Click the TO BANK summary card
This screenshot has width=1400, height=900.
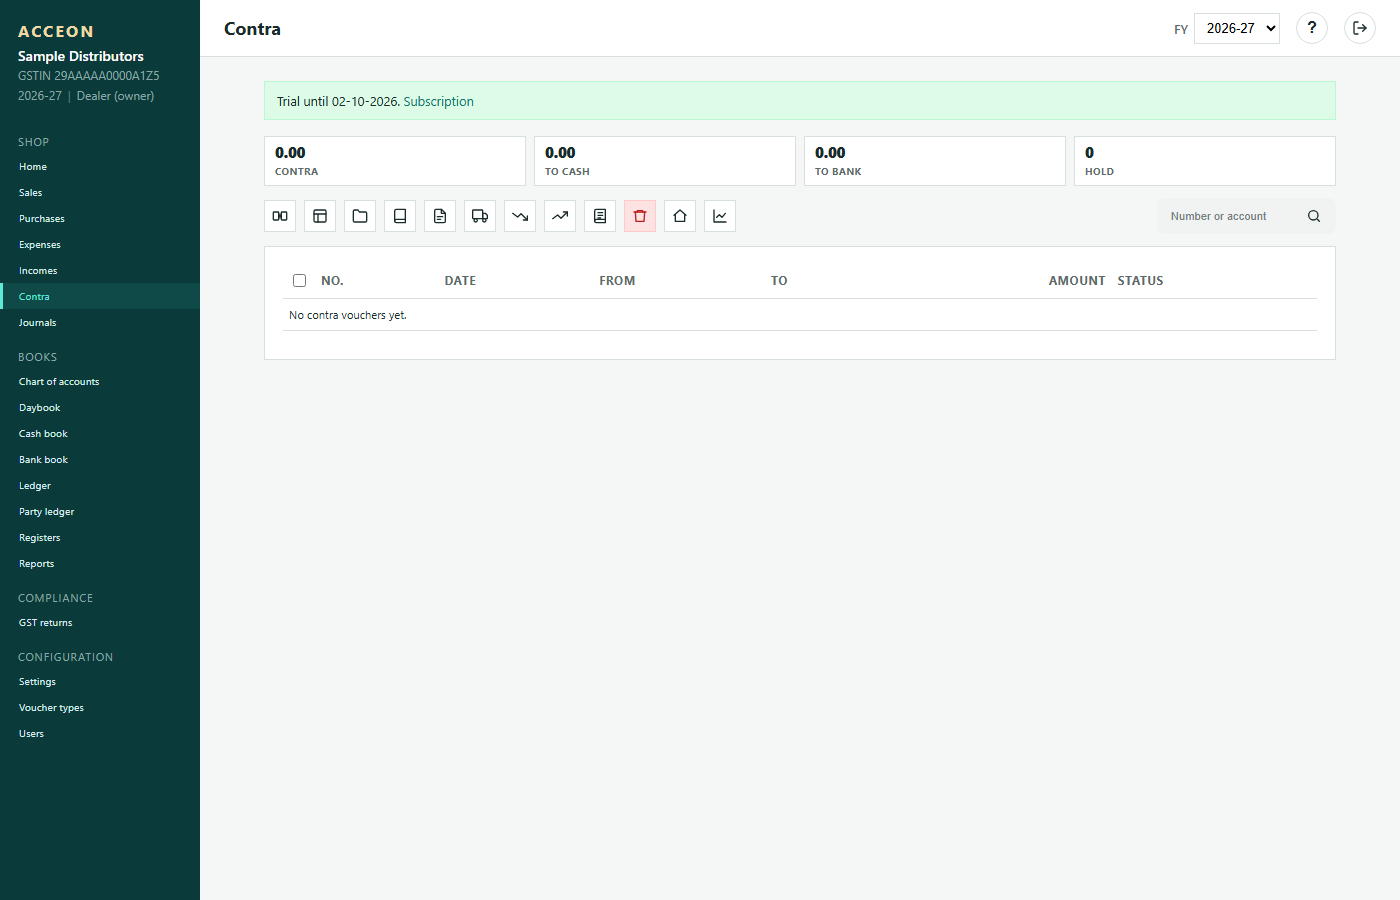pos(935,161)
